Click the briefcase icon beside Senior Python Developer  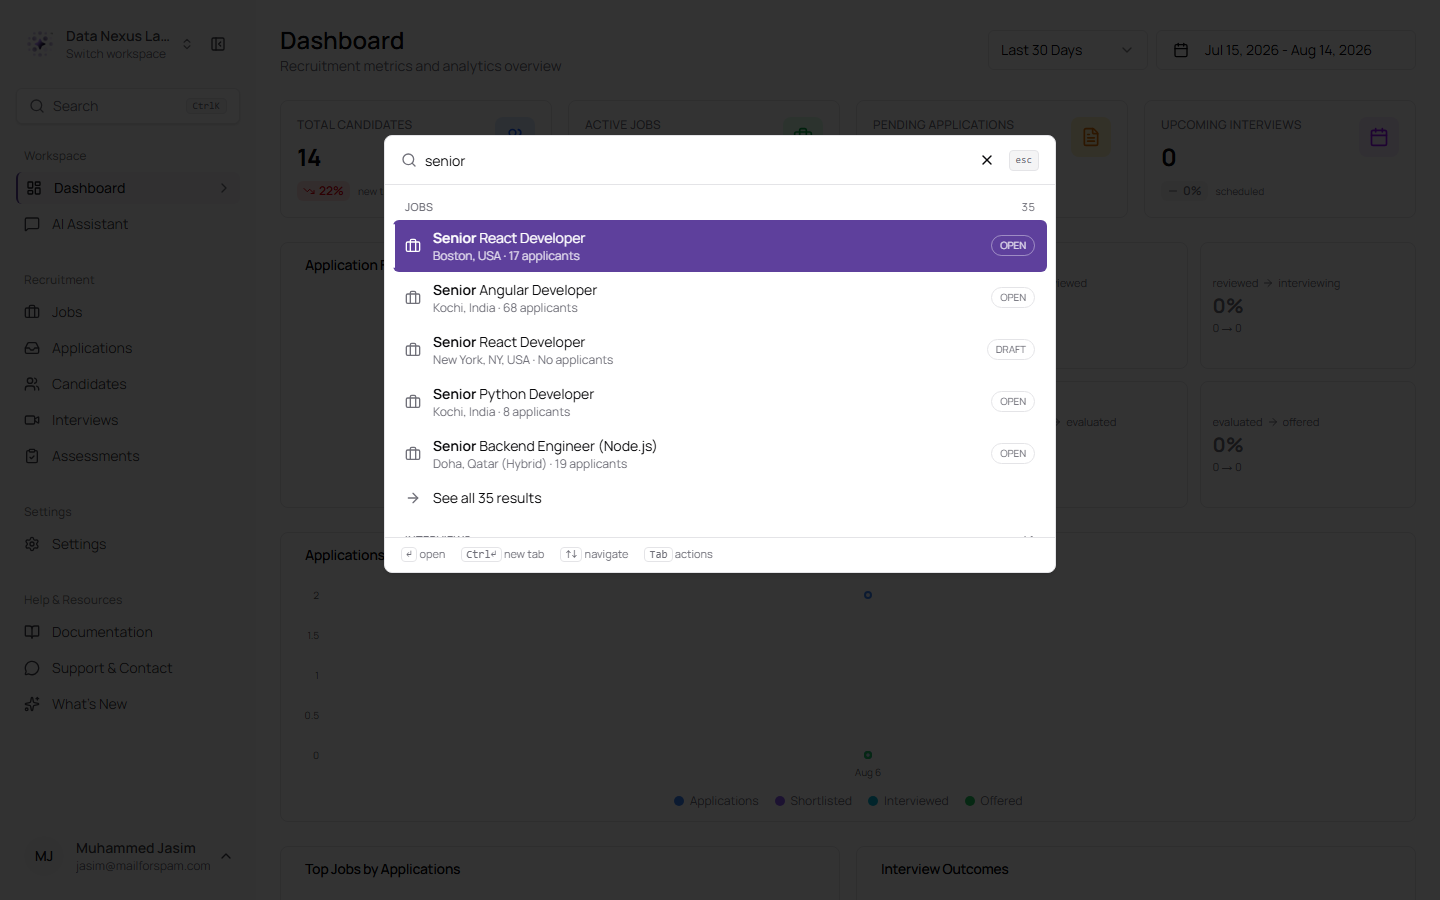pos(413,402)
